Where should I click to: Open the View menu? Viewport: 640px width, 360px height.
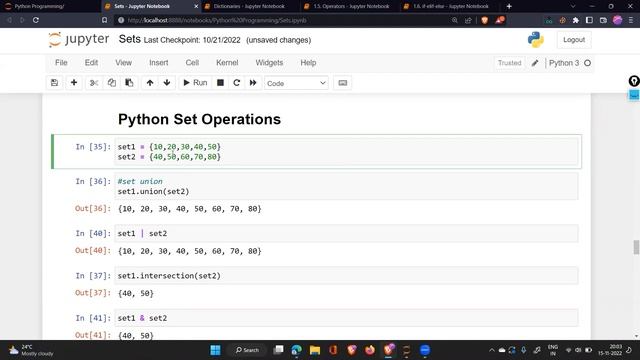[x=123, y=62]
